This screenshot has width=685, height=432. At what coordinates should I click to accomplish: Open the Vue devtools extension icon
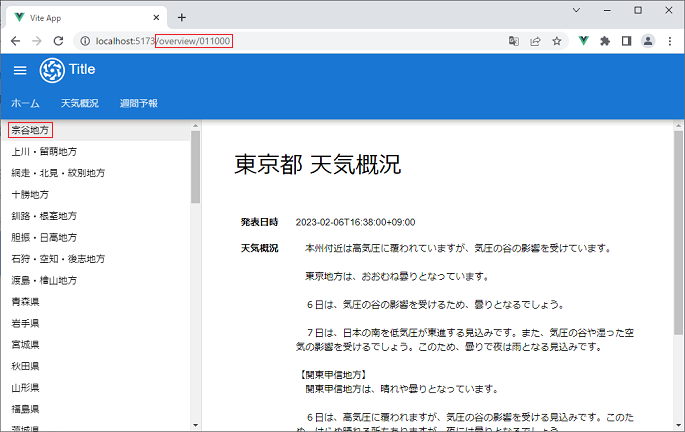point(583,41)
